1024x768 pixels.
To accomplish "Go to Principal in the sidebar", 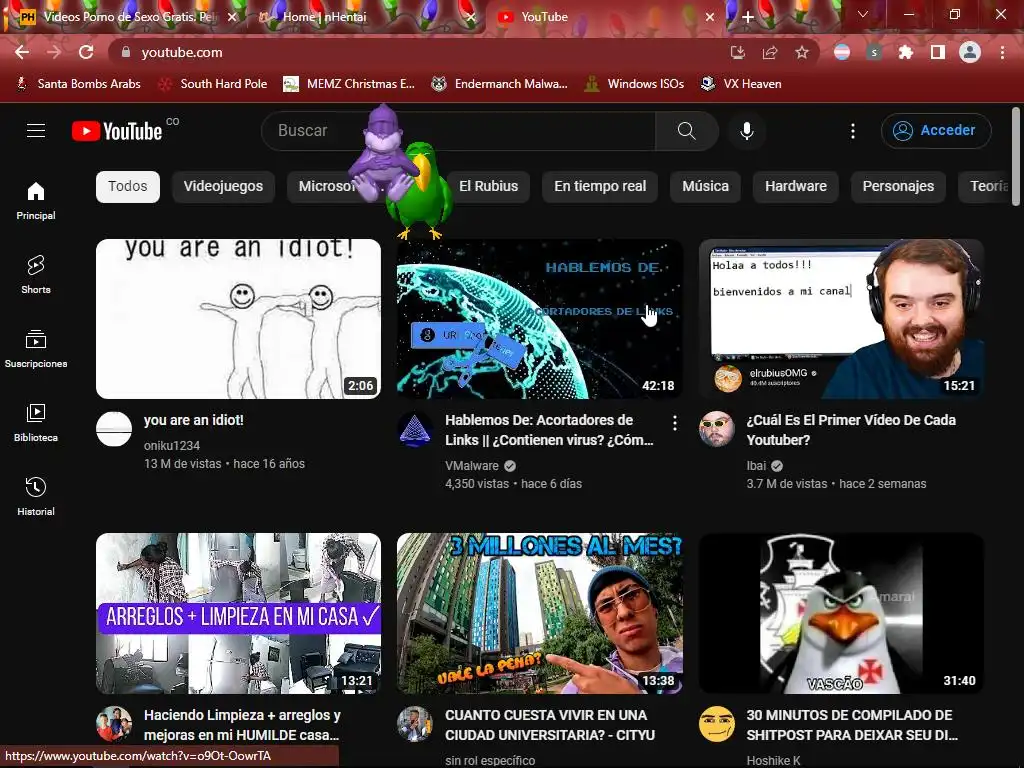I will point(36,201).
